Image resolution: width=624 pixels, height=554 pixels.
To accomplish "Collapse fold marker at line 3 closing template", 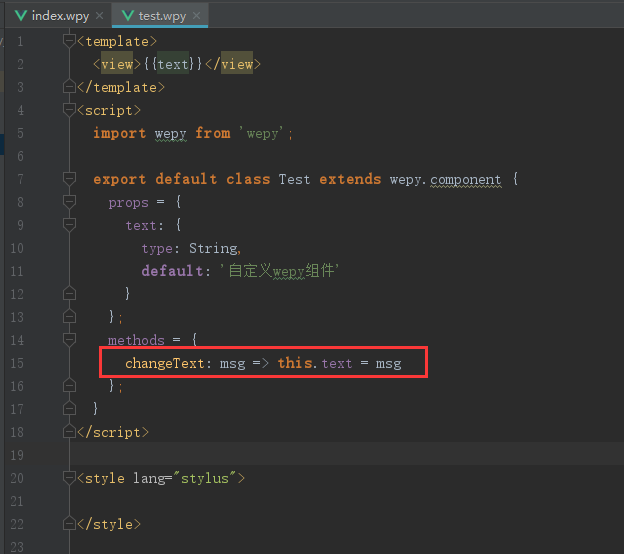I will (x=69, y=86).
